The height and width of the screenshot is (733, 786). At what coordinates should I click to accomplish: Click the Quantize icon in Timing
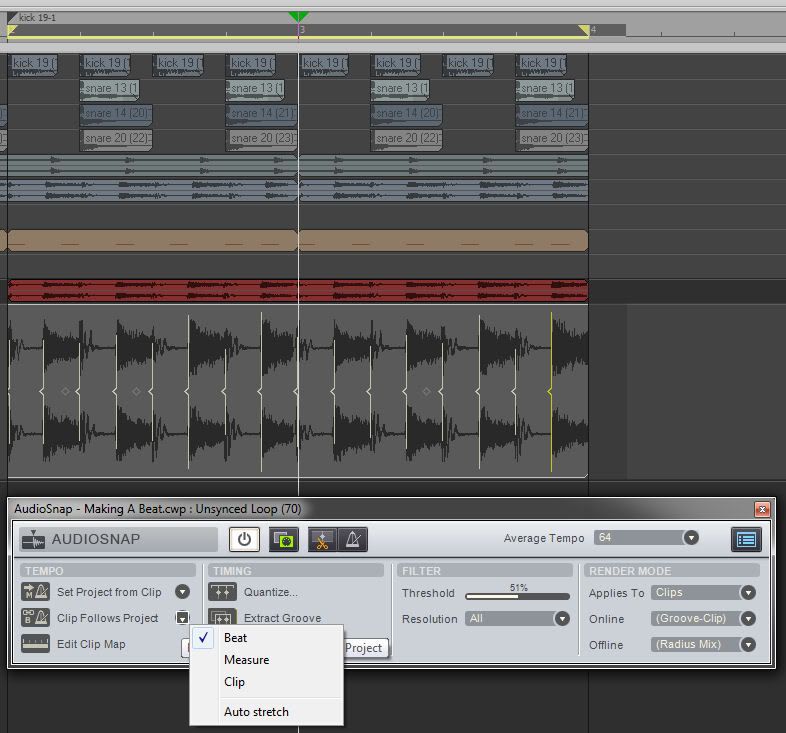coord(222,592)
